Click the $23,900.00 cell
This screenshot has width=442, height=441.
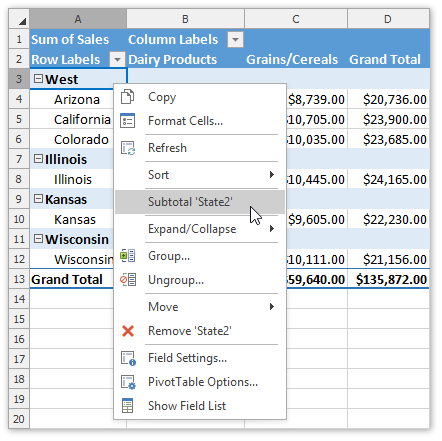point(388,119)
